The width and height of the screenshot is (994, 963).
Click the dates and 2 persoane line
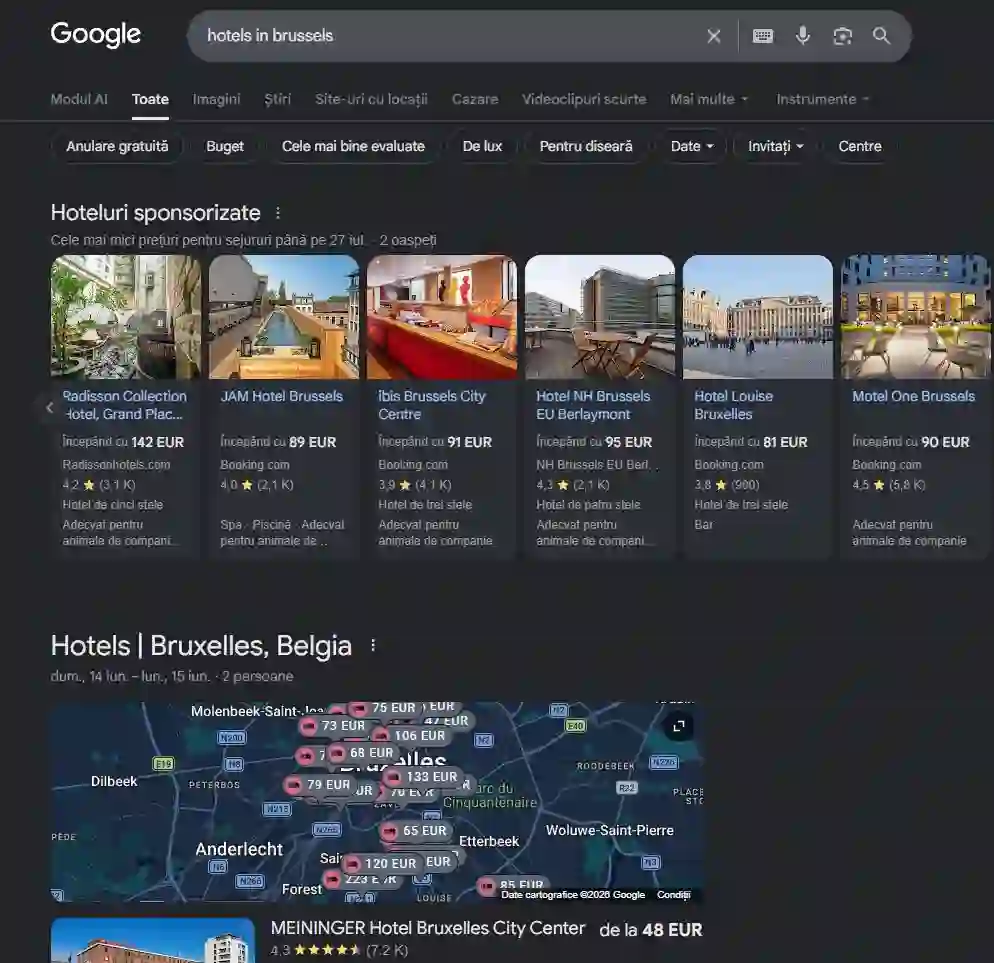coord(172,676)
